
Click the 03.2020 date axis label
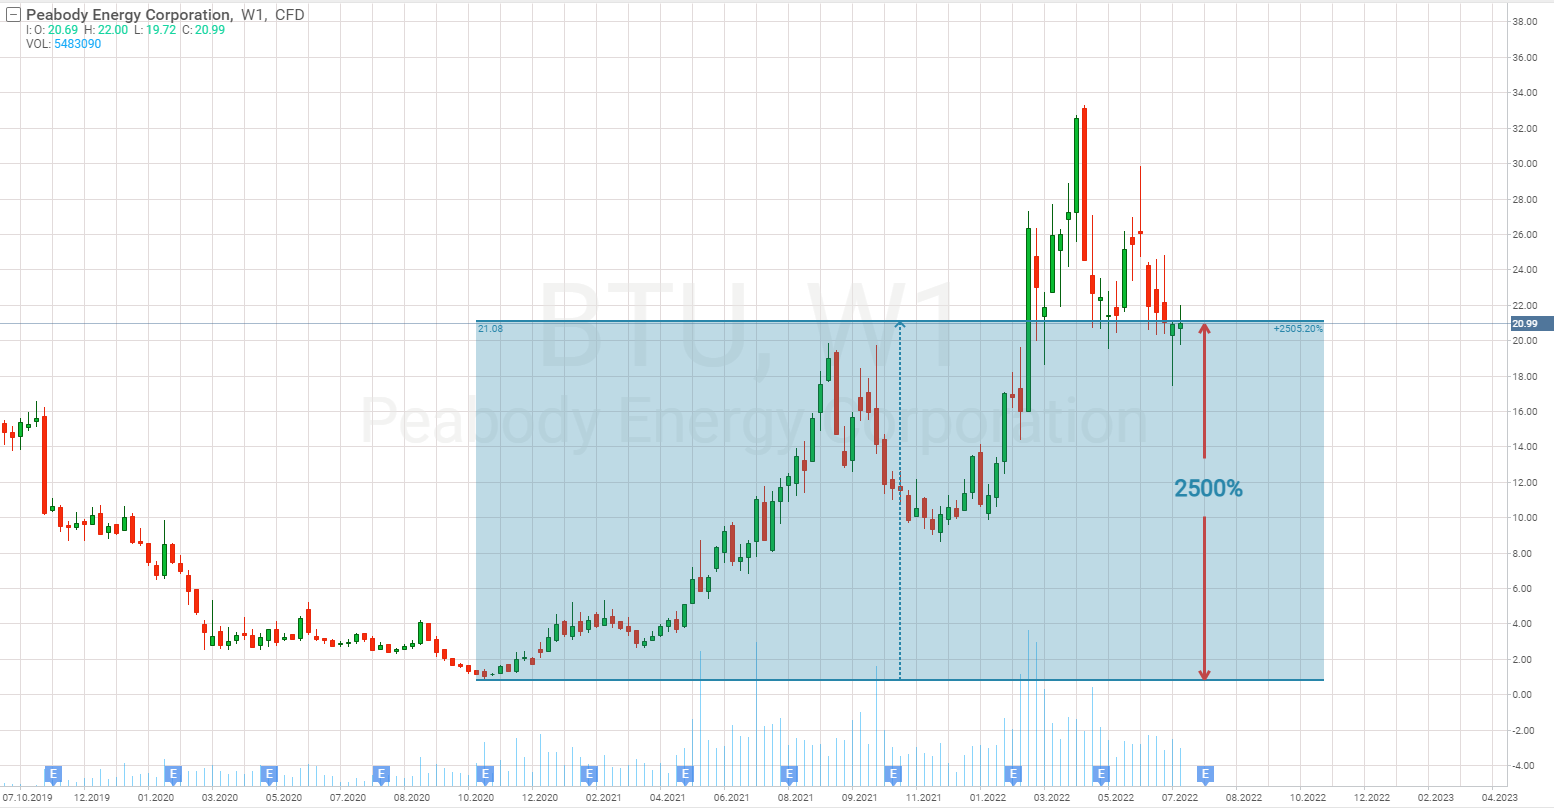pyautogui.click(x=219, y=797)
